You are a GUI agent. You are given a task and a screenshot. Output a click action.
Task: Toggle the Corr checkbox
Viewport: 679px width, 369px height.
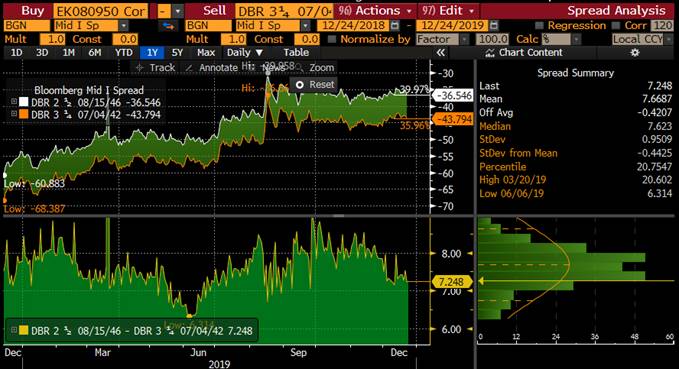pos(616,26)
